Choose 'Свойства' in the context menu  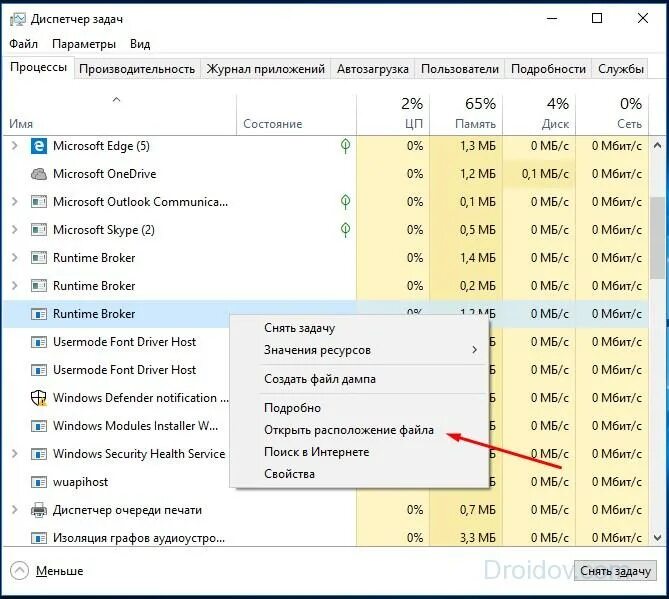coord(359,474)
